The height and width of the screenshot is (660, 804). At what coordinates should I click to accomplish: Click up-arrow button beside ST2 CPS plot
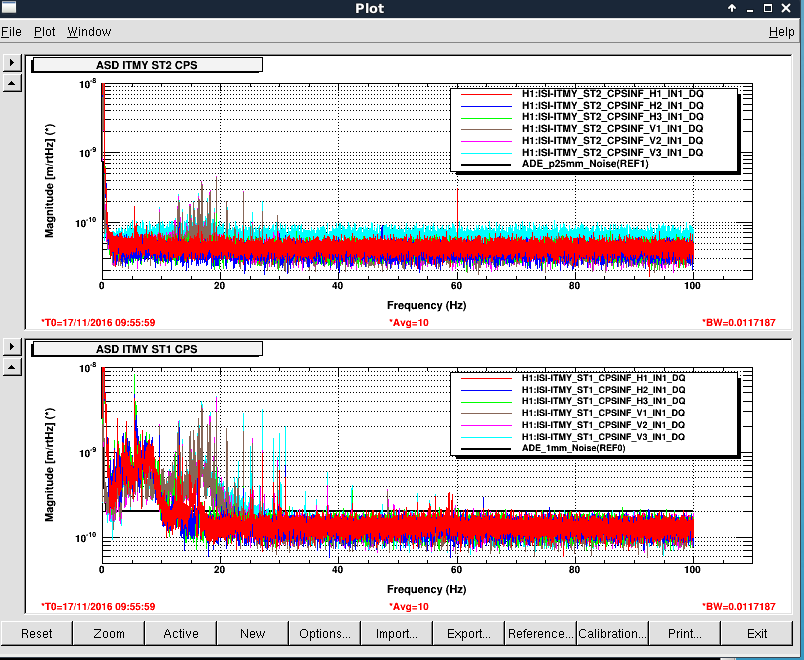coord(12,82)
